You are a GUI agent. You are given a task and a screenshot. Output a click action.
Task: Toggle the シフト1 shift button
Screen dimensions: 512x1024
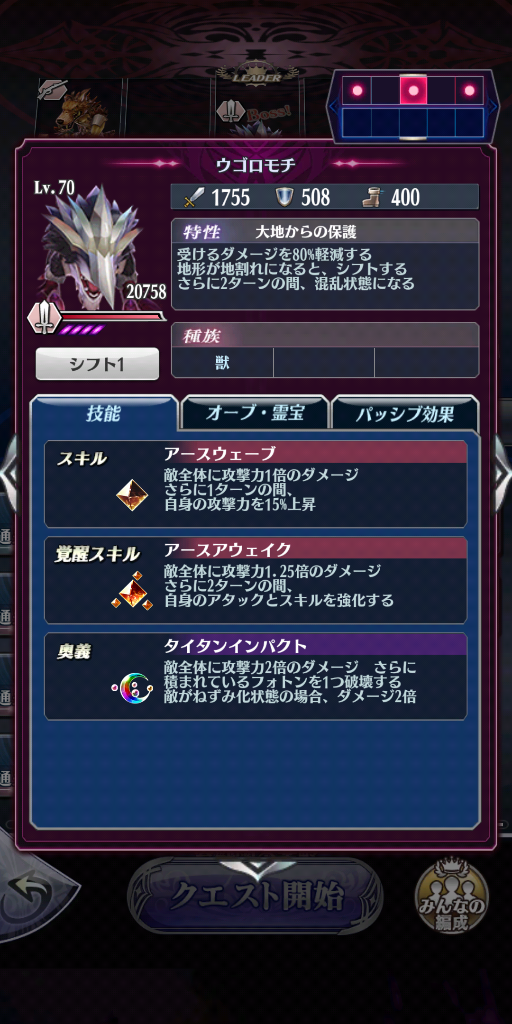(x=97, y=364)
